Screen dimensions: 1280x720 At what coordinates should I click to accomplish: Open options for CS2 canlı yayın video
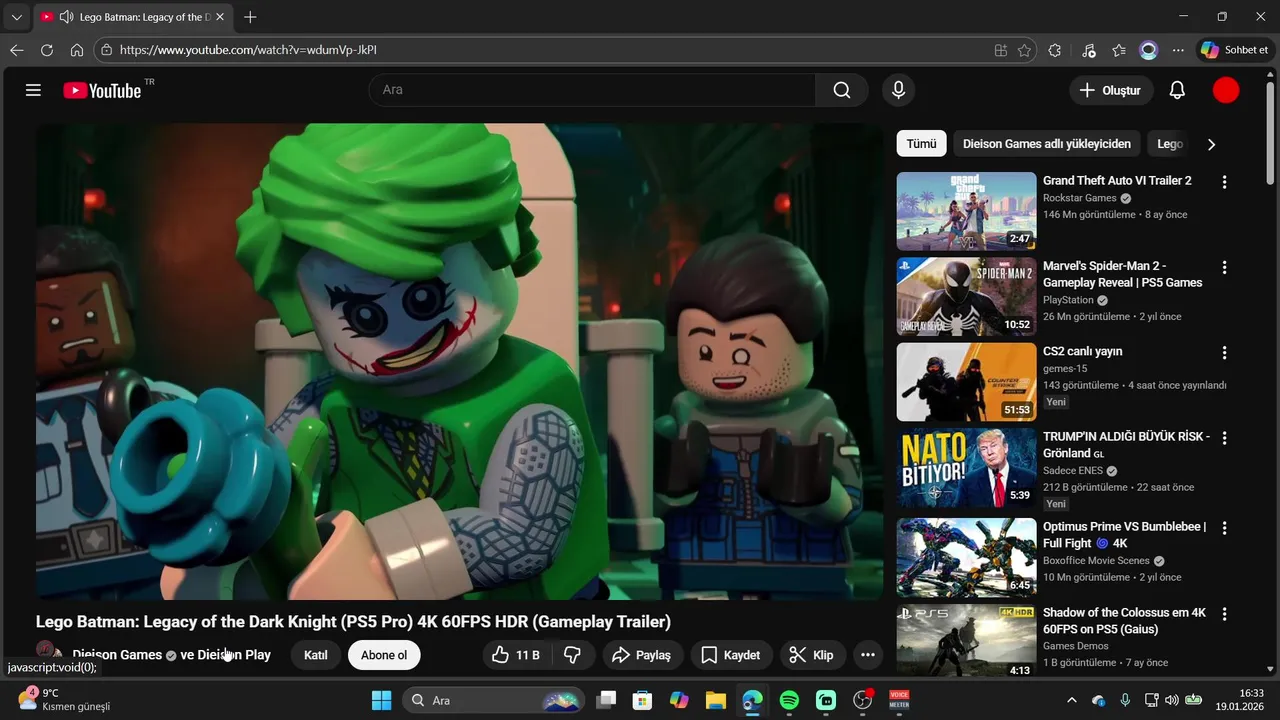point(1224,353)
